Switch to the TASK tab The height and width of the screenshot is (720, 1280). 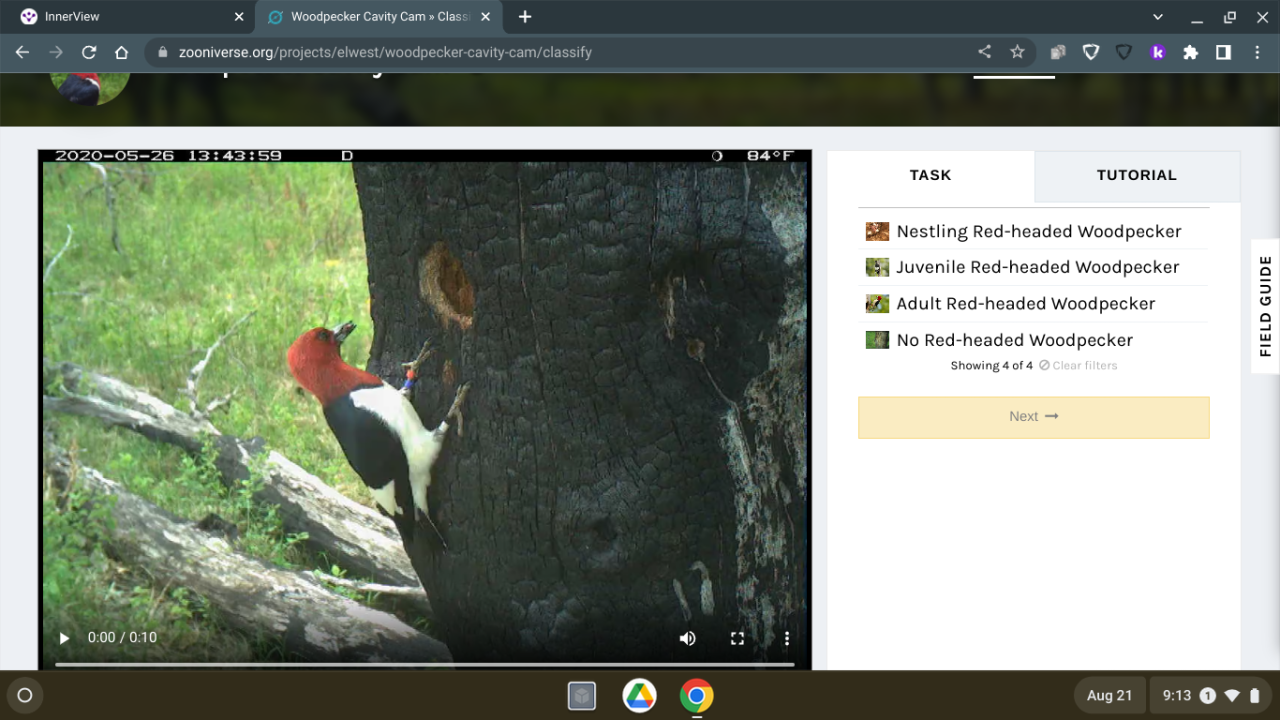click(x=930, y=175)
